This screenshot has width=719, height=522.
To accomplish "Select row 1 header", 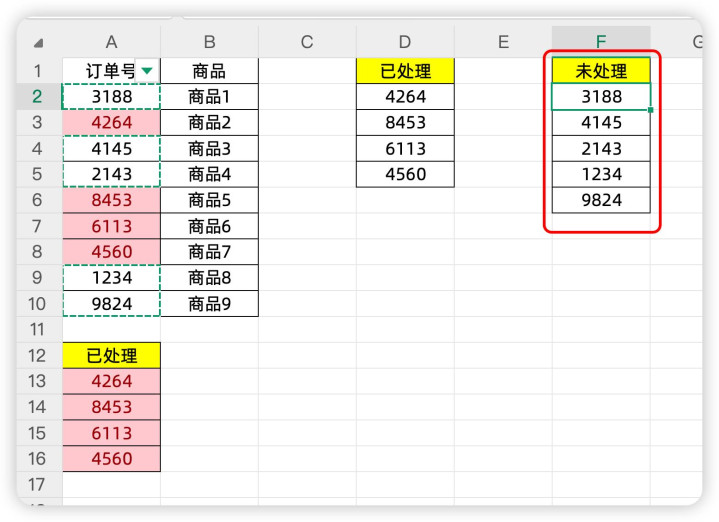I will pos(39,71).
